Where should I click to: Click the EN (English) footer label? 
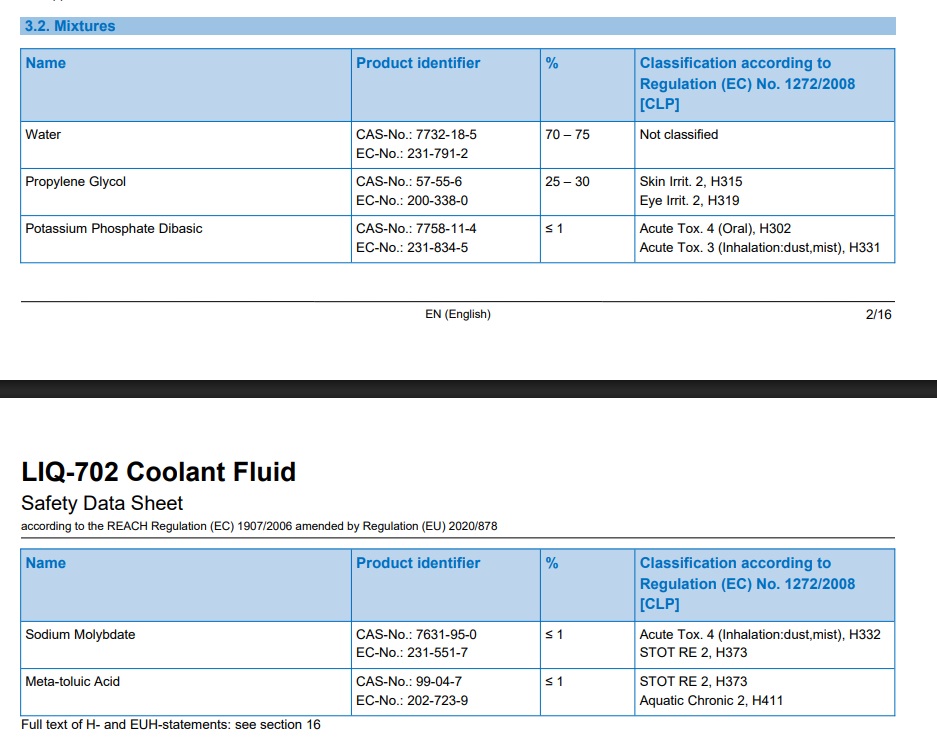coord(458,314)
